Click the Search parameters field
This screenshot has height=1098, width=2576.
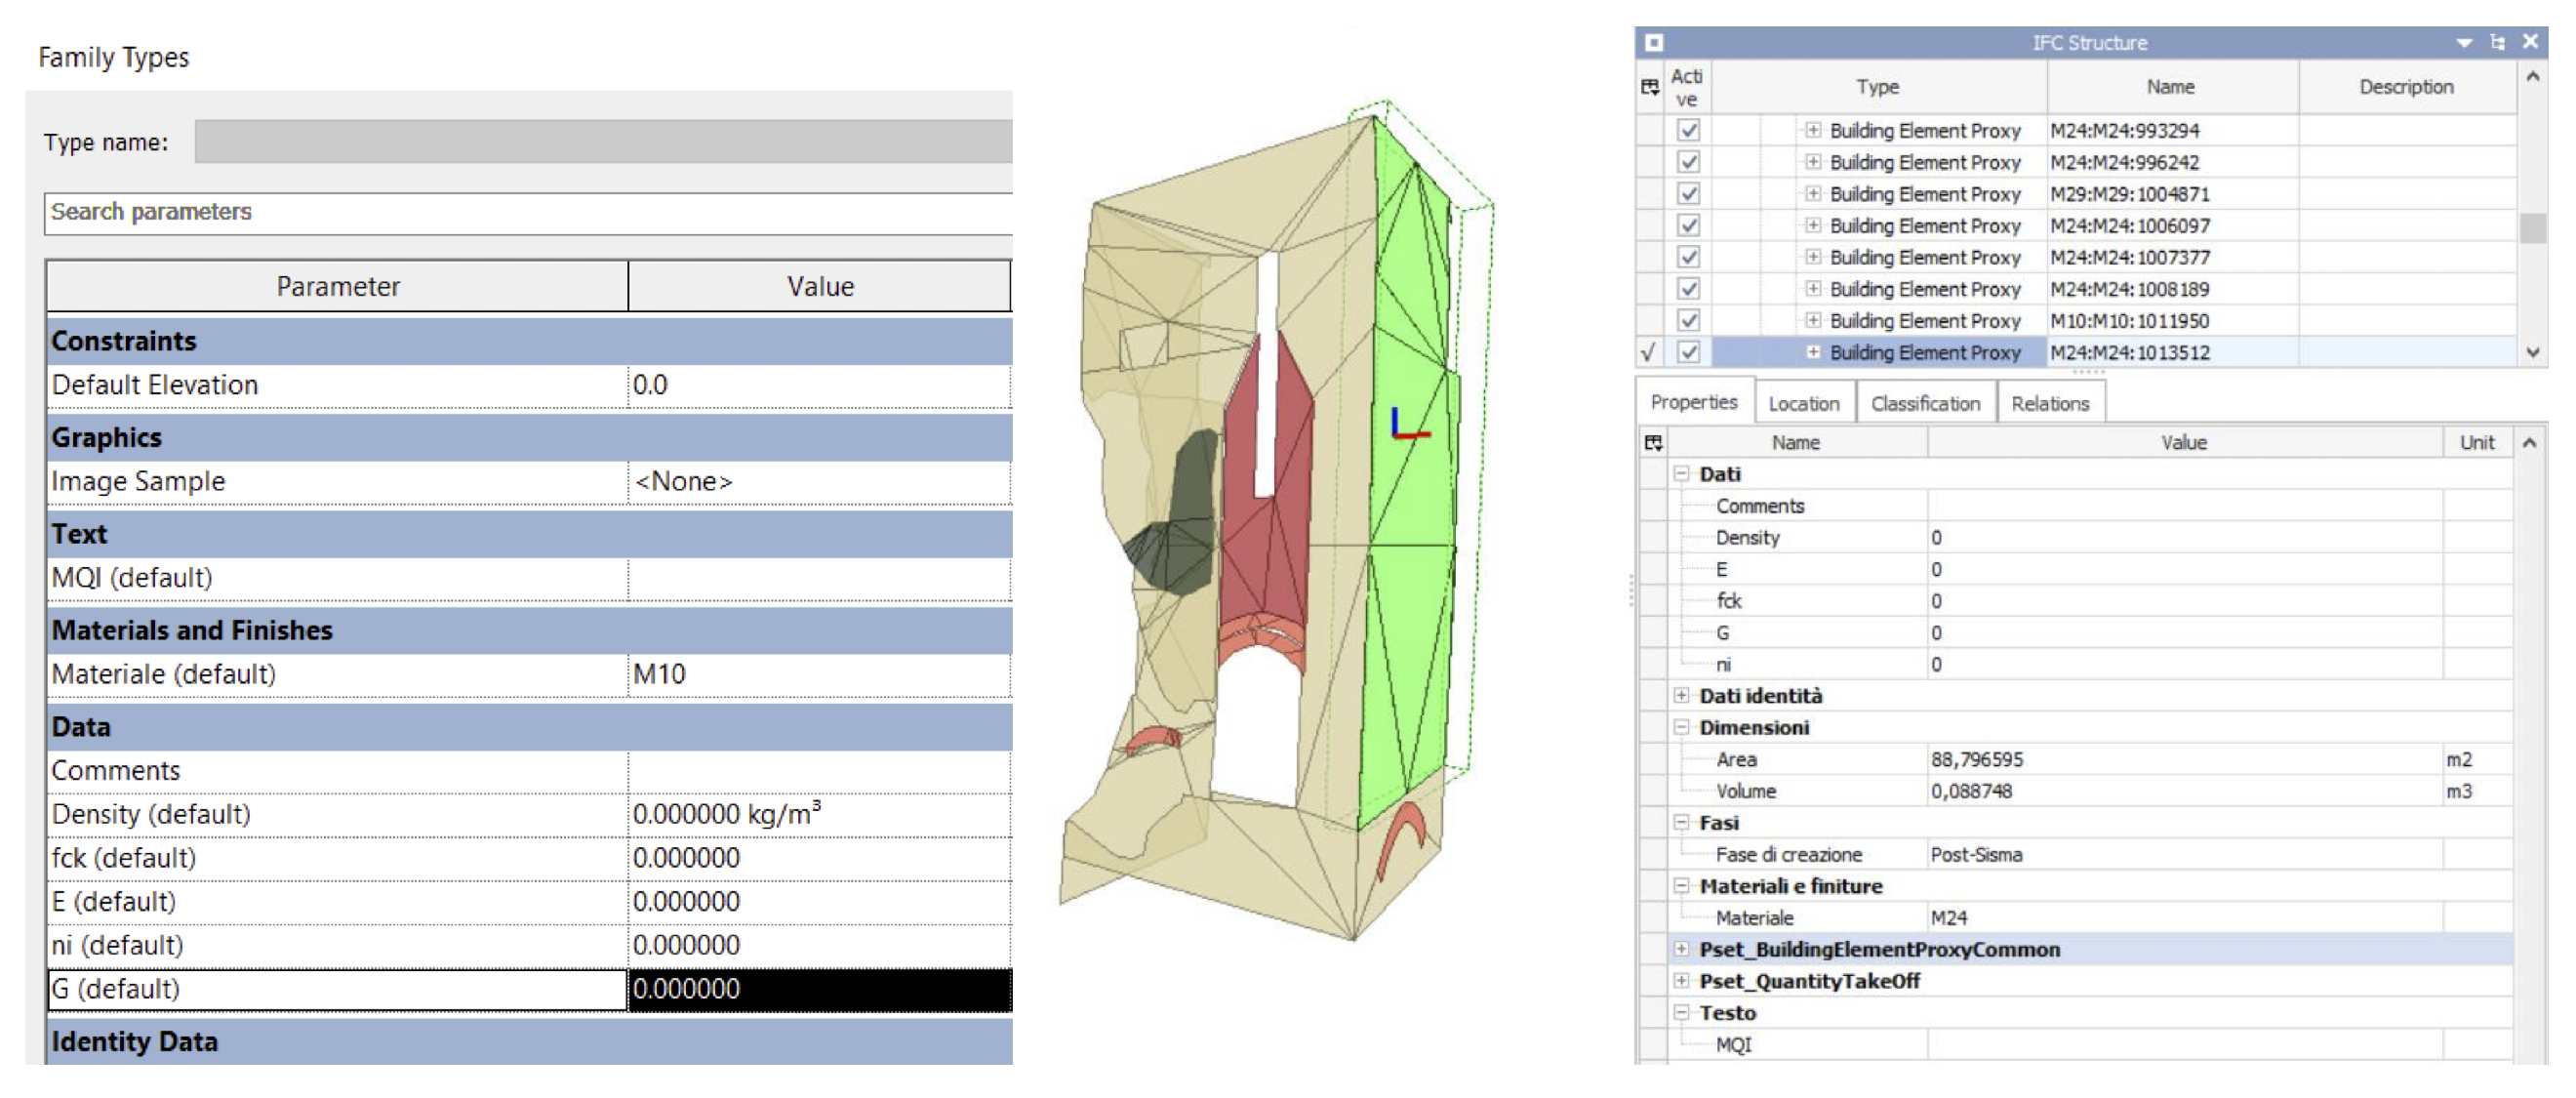coord(528,212)
